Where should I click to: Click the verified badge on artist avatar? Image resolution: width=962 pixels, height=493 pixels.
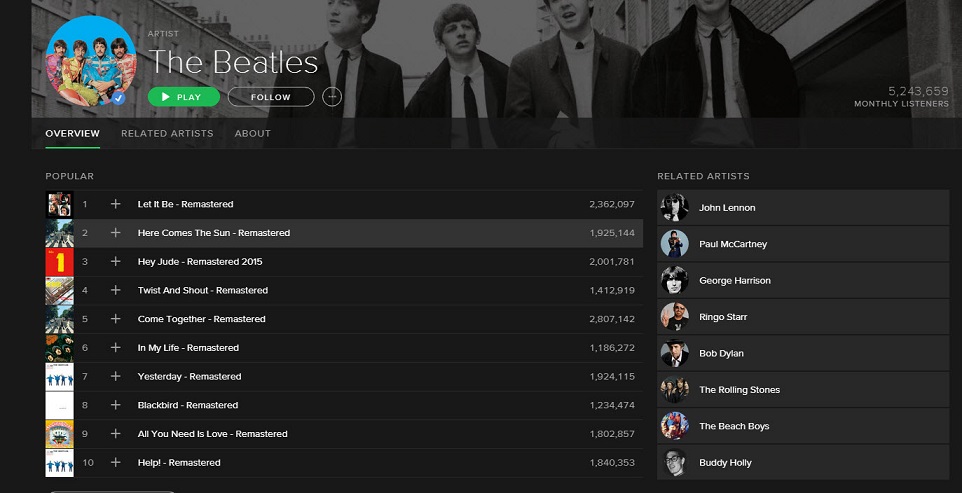[118, 98]
